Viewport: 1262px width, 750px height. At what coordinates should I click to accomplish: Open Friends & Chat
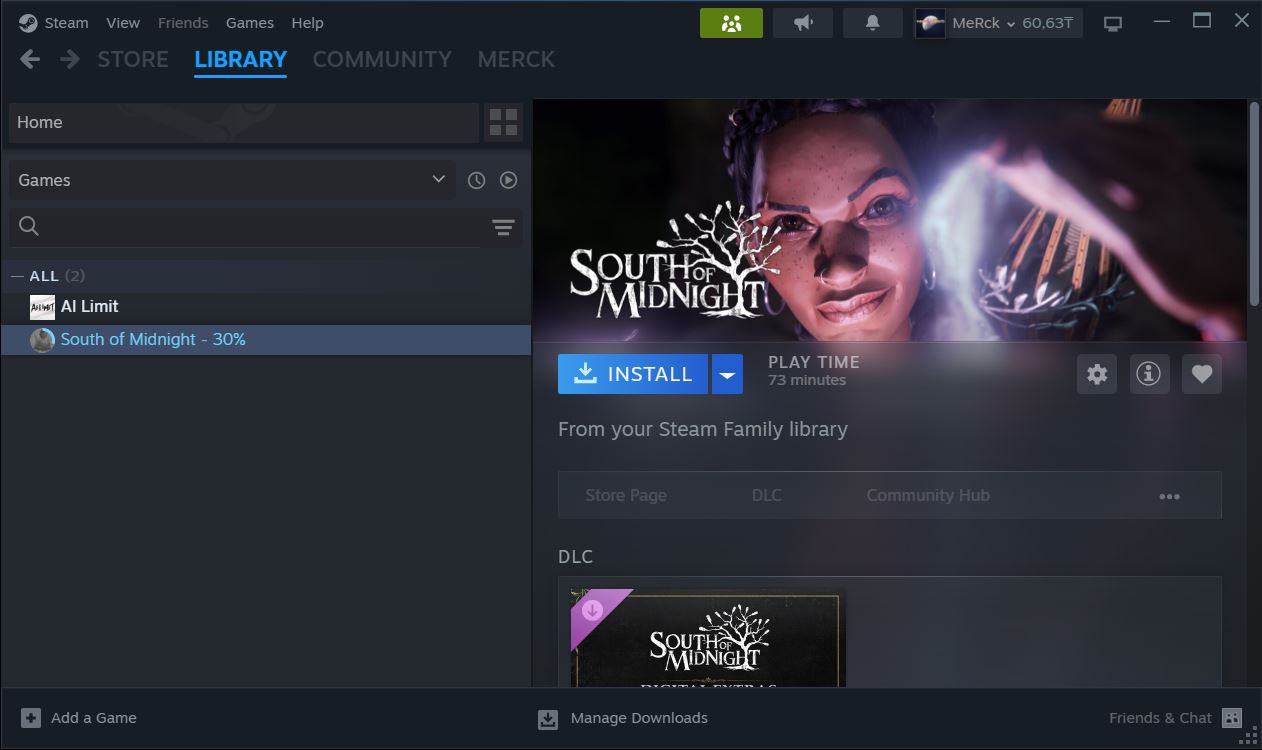pyautogui.click(x=1175, y=718)
